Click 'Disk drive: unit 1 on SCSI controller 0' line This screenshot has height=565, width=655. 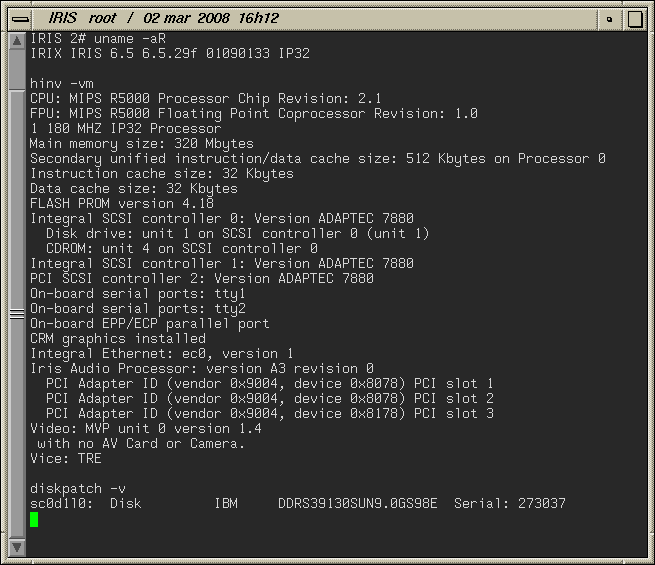[x=238, y=234]
